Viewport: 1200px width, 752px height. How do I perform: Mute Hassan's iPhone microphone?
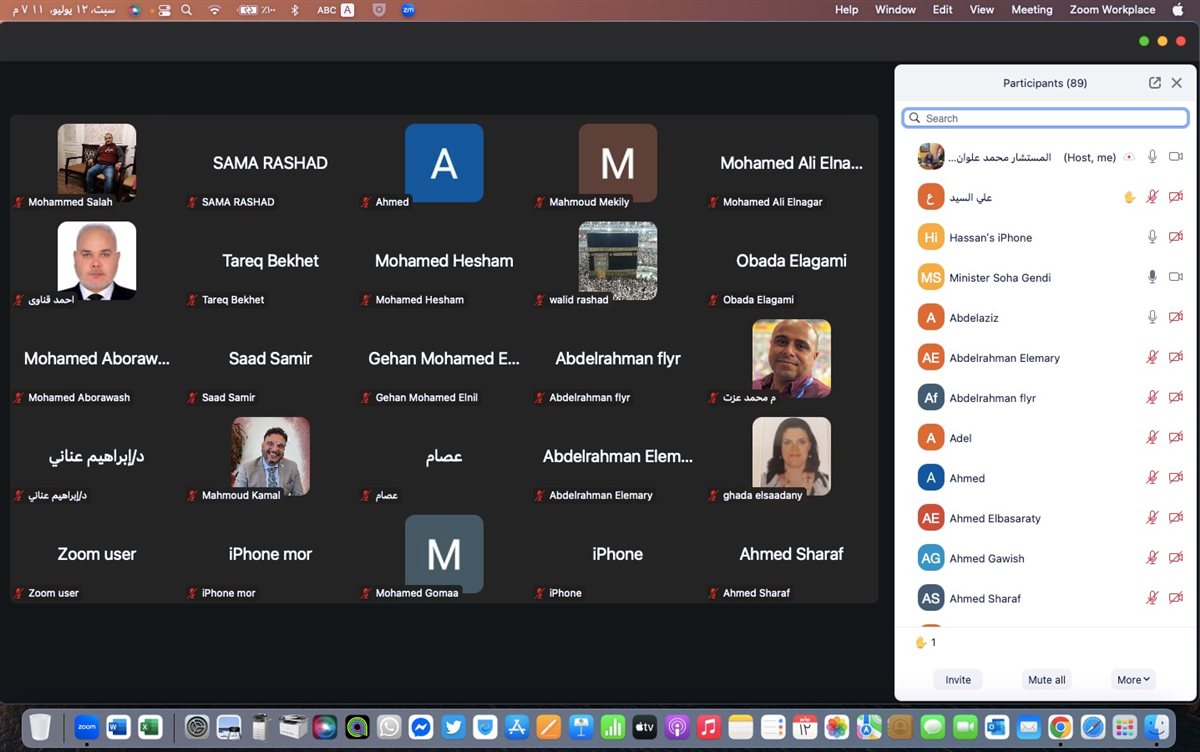[1152, 237]
